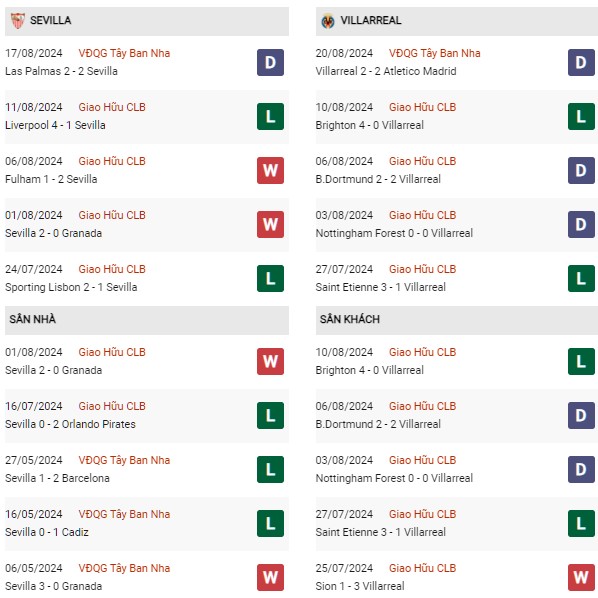The height and width of the screenshot is (598, 598).
Task: Open the VILLARREAL team header
Action: point(457,21)
